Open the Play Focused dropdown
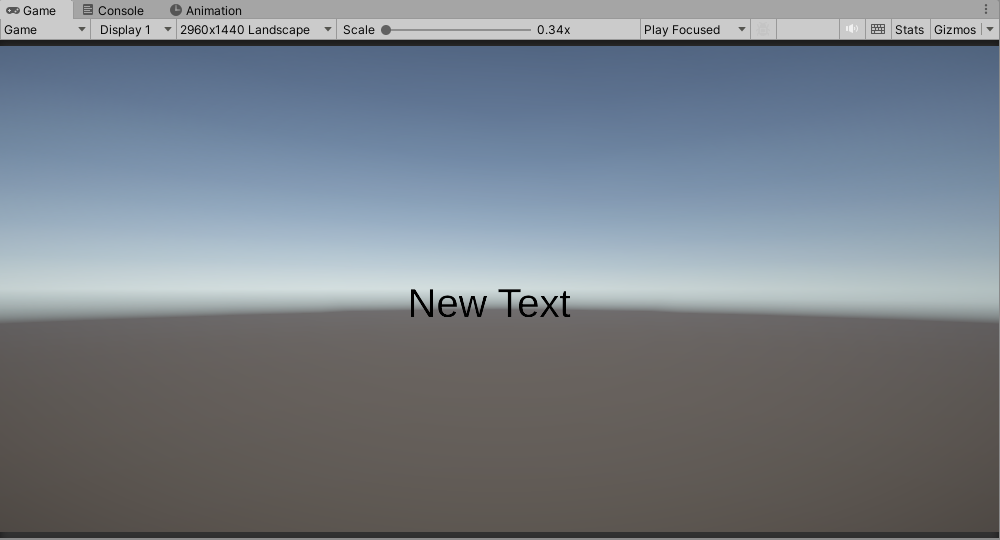This screenshot has height=540, width=1000. (695, 29)
